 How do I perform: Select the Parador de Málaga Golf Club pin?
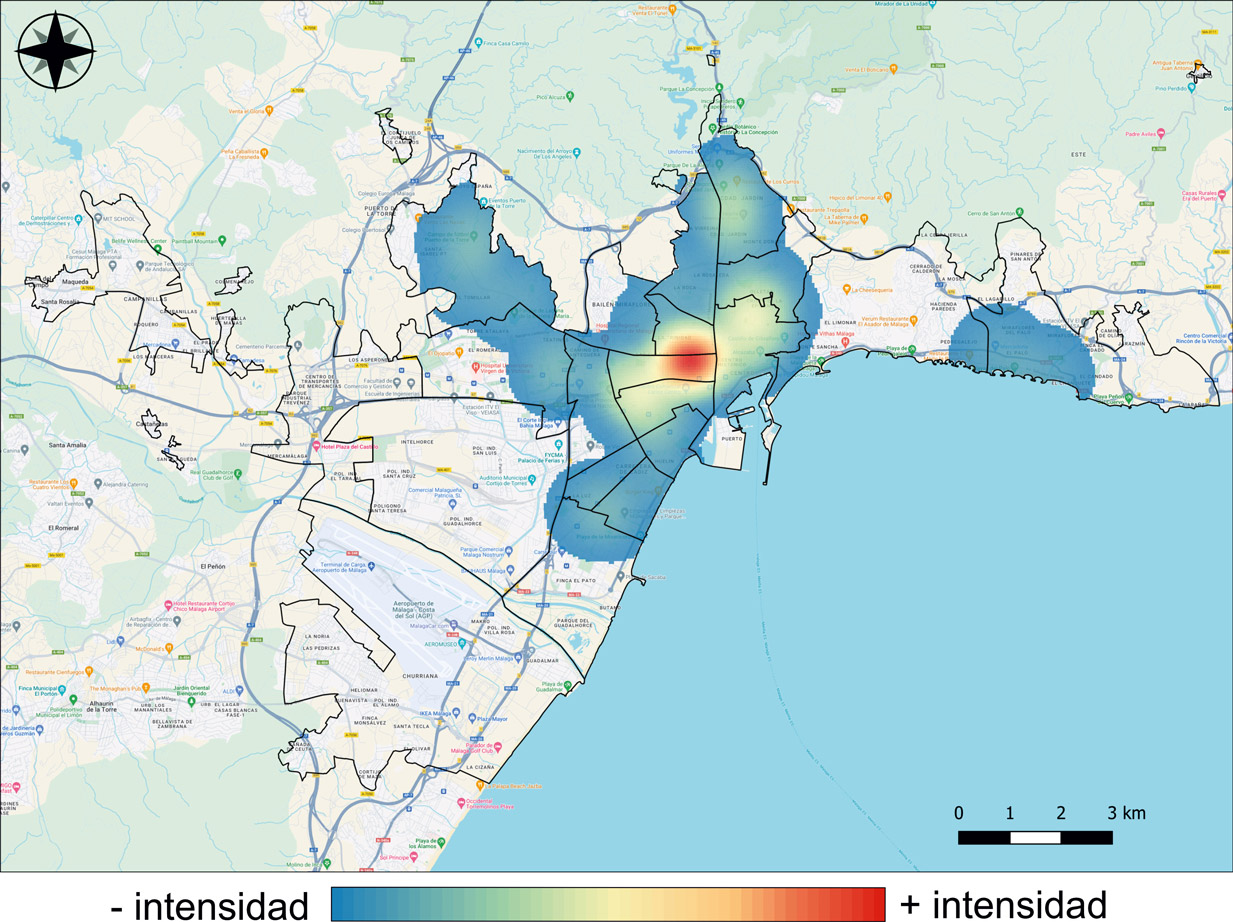coord(499,747)
